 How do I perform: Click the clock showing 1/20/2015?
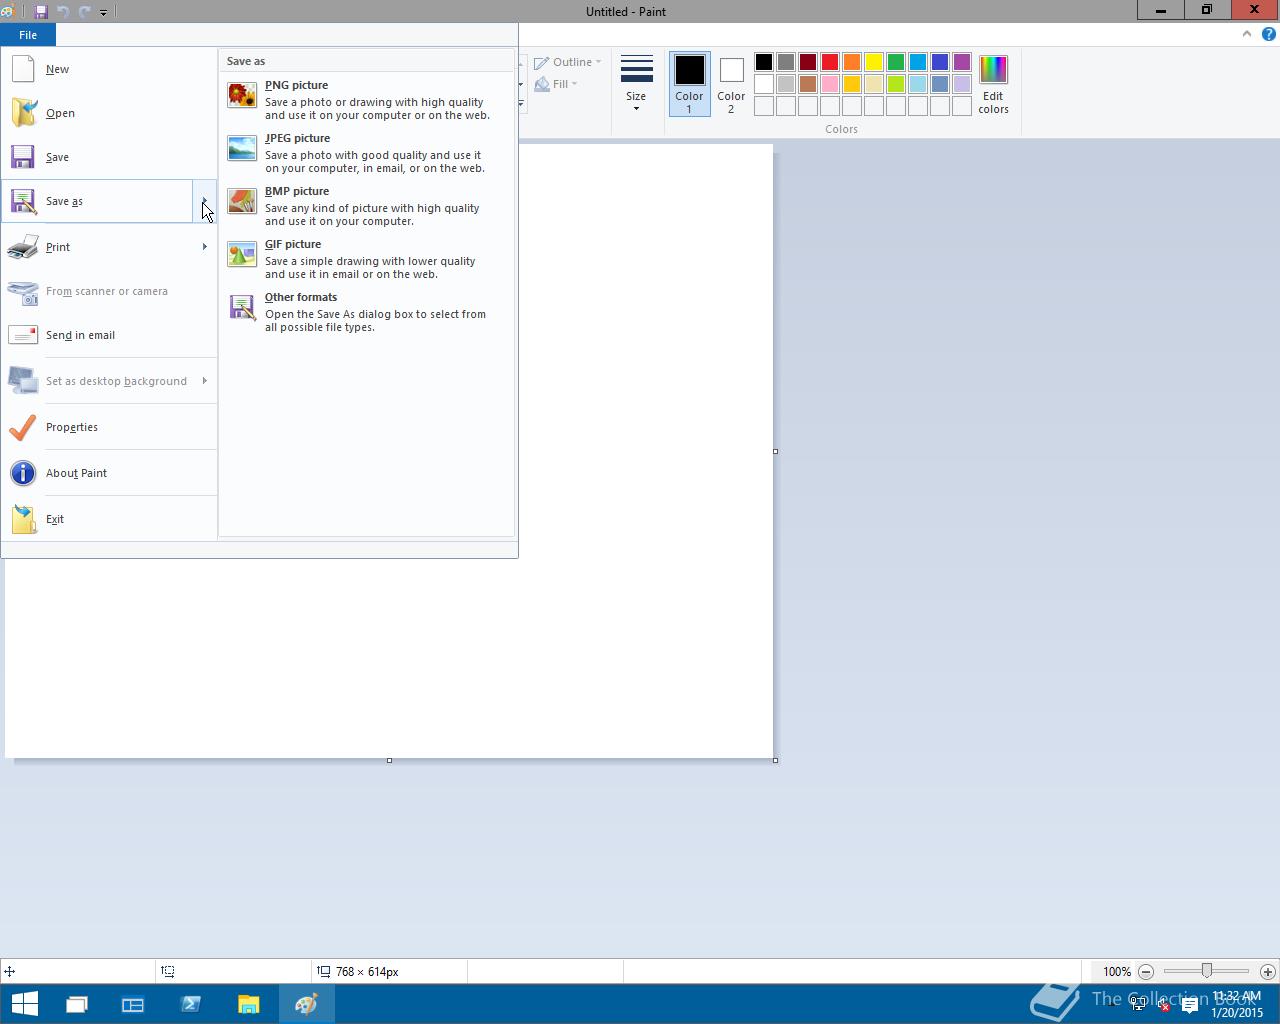1237,1005
